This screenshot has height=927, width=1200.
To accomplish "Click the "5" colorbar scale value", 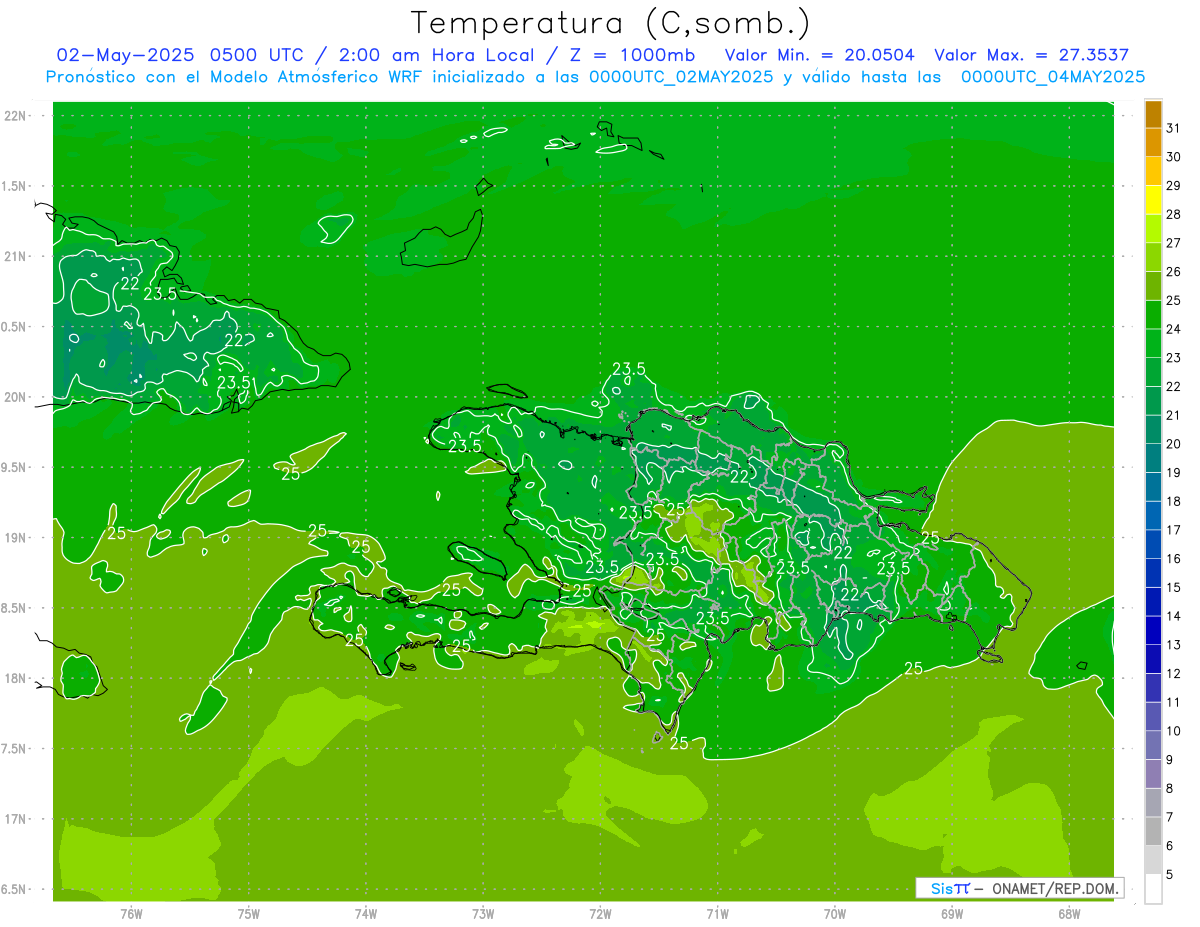I will click(1170, 876).
